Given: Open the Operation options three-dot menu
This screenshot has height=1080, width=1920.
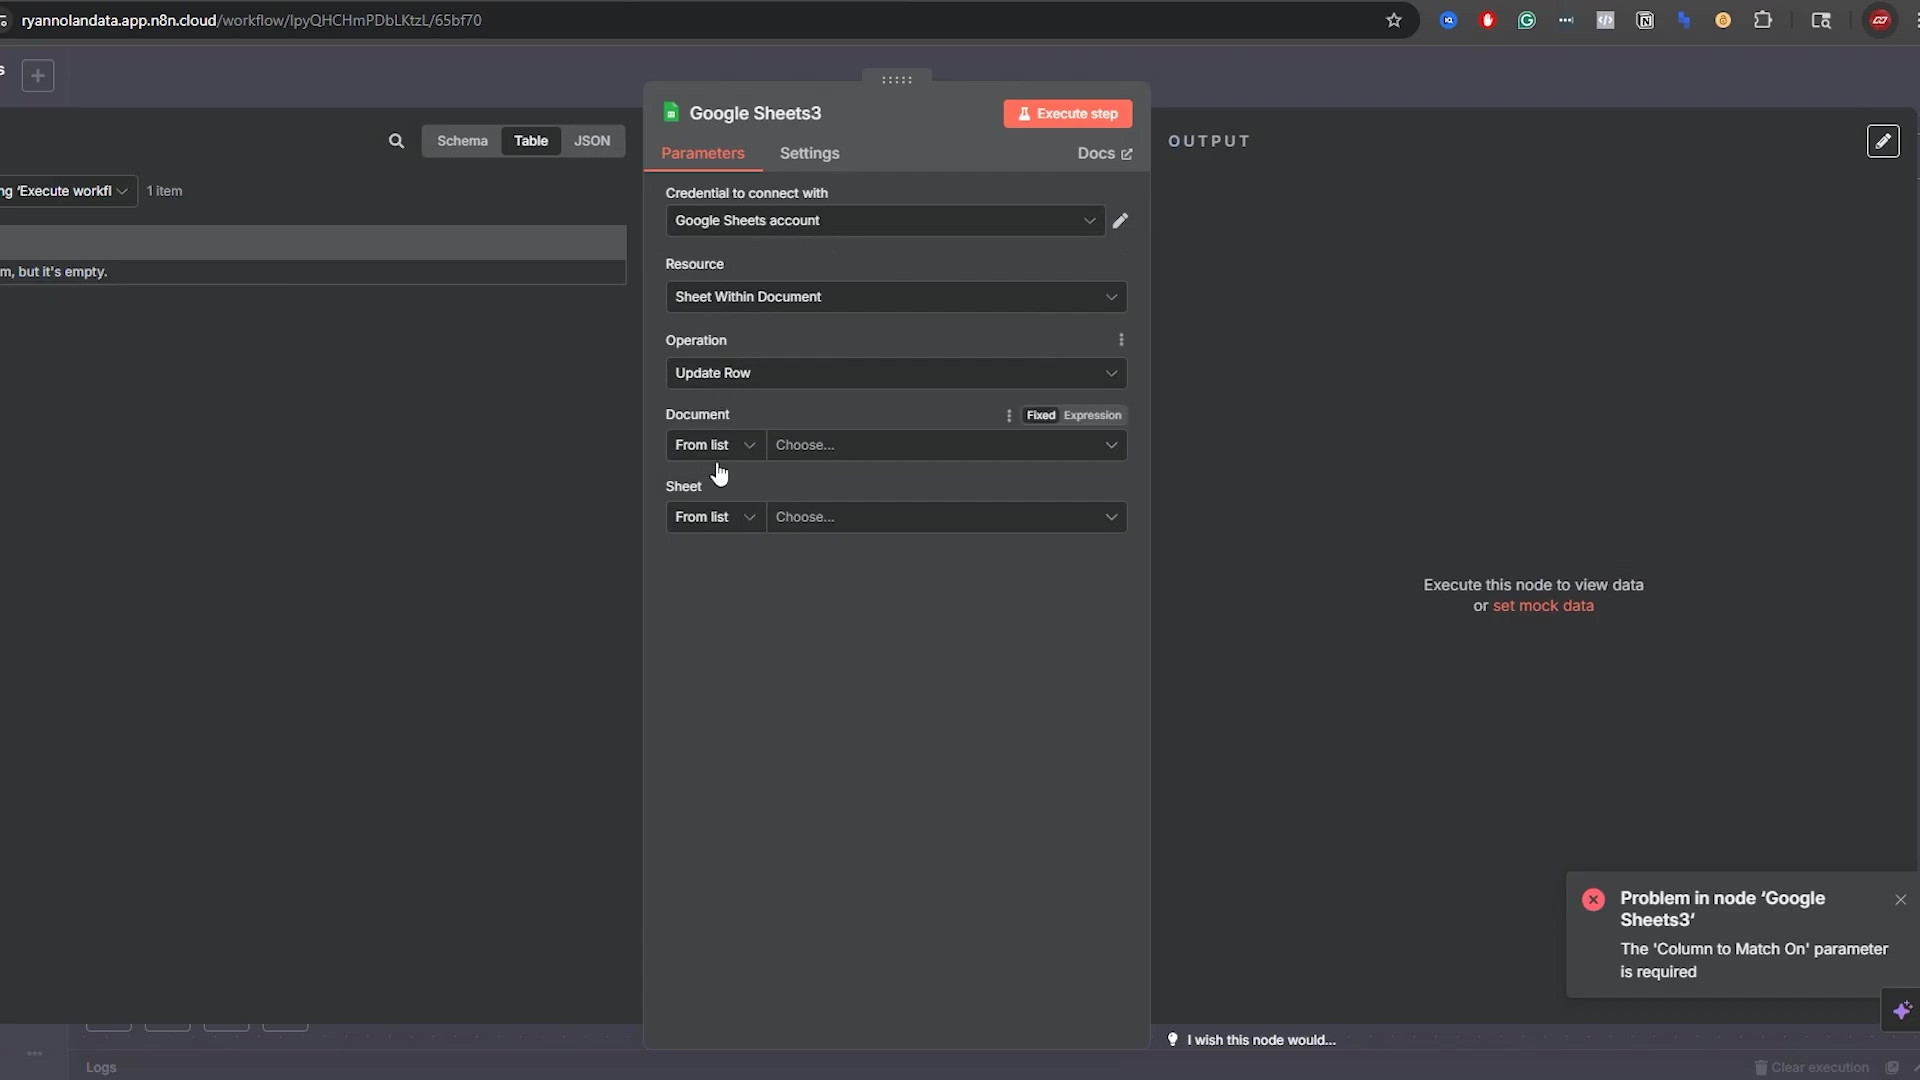Looking at the screenshot, I should click(1121, 340).
